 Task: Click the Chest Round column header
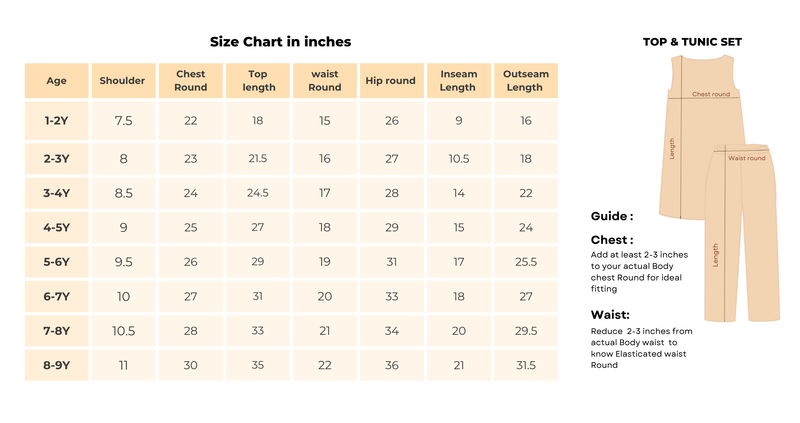coord(191,81)
